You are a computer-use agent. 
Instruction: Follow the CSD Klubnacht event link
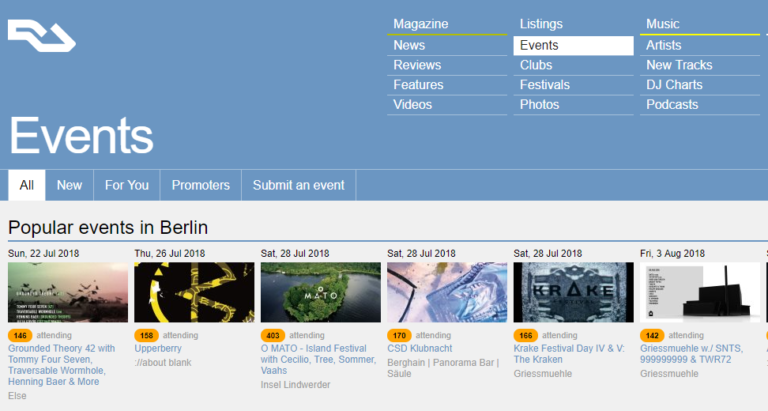pyautogui.click(x=420, y=348)
